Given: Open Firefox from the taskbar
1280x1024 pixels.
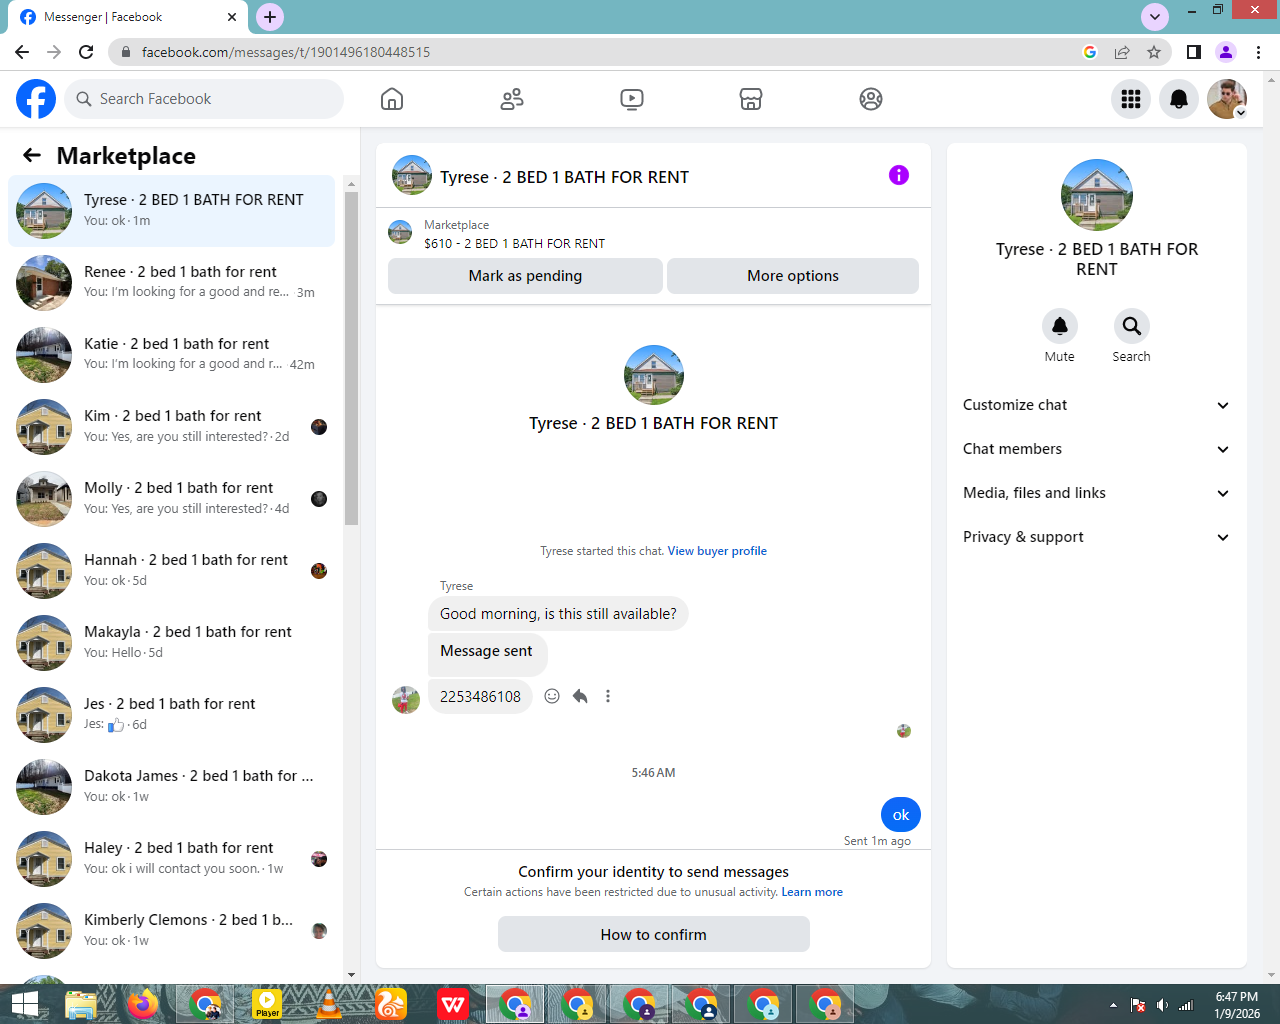Looking at the screenshot, I should click(143, 1004).
